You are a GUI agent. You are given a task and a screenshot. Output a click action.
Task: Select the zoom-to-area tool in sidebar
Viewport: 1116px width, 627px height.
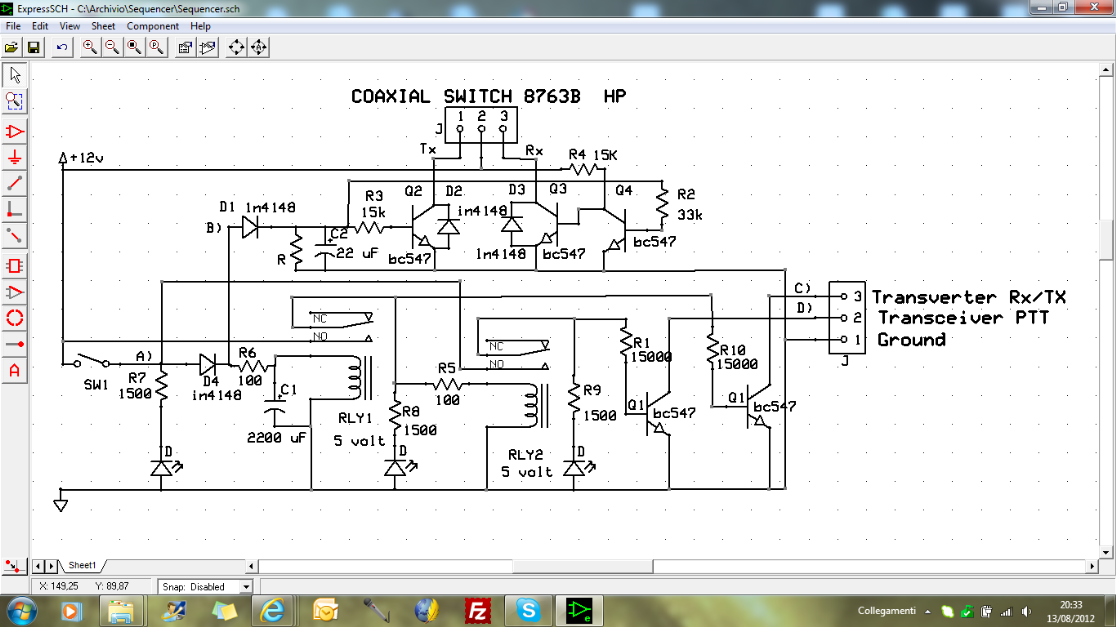pyautogui.click(x=14, y=101)
